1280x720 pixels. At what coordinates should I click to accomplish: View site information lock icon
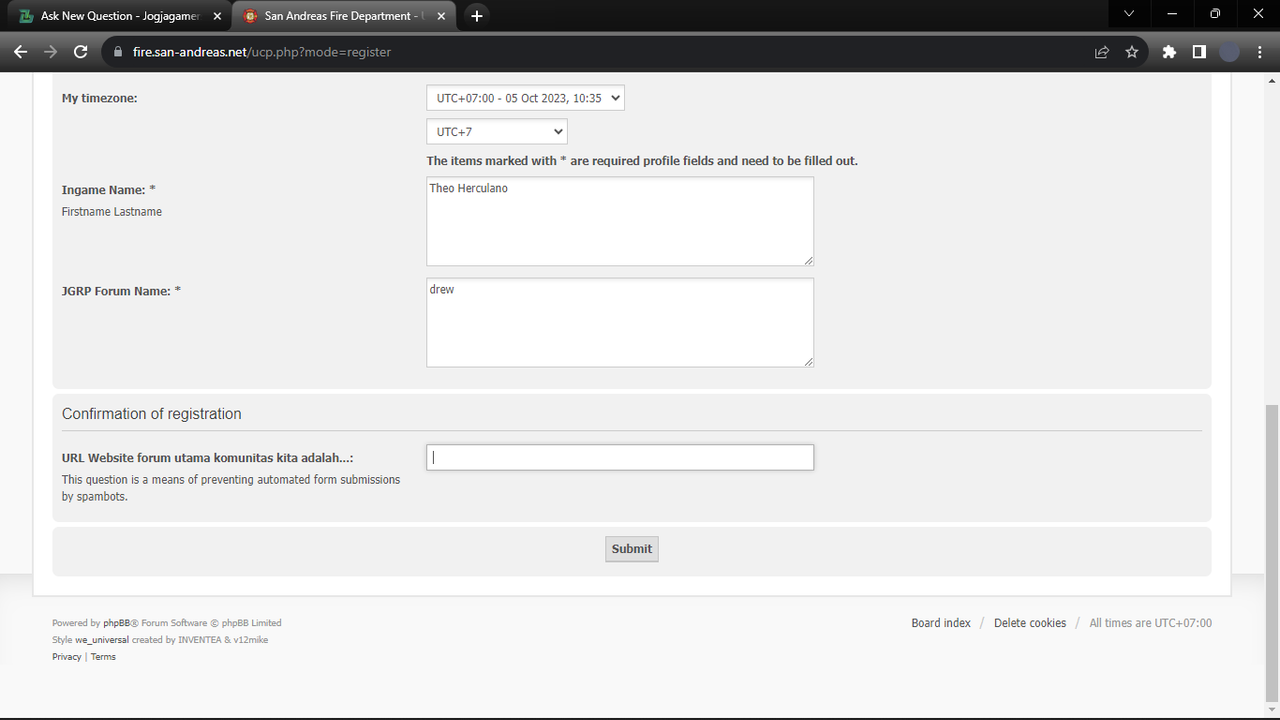(x=117, y=52)
